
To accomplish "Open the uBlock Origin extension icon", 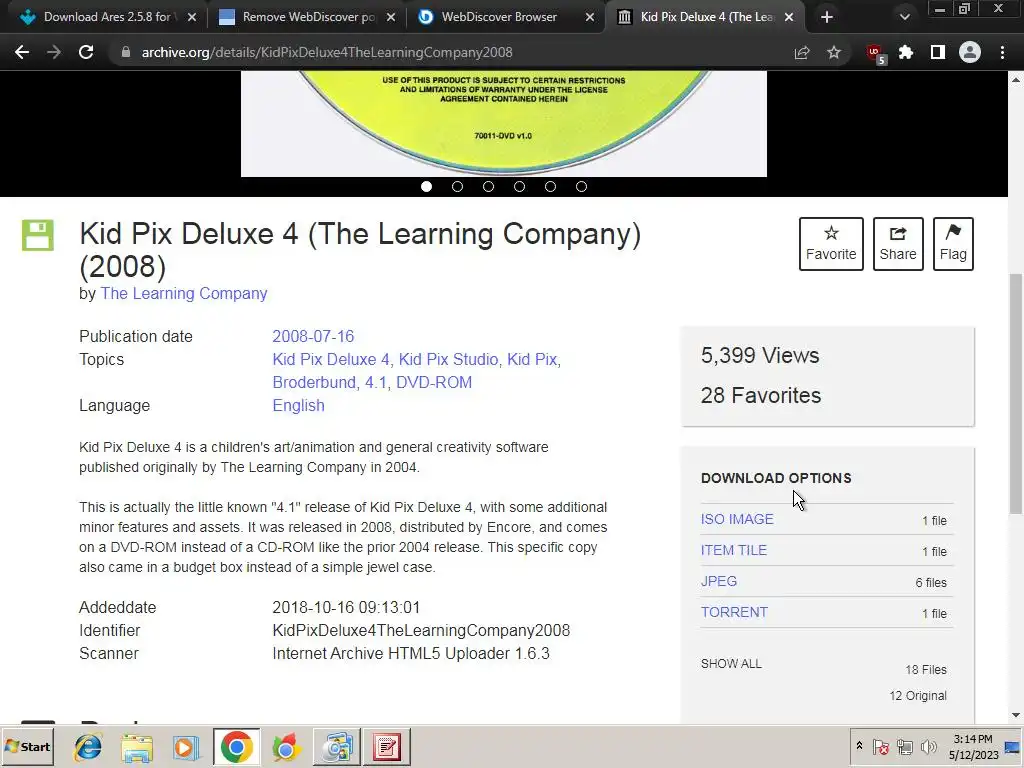I will tap(875, 54).
